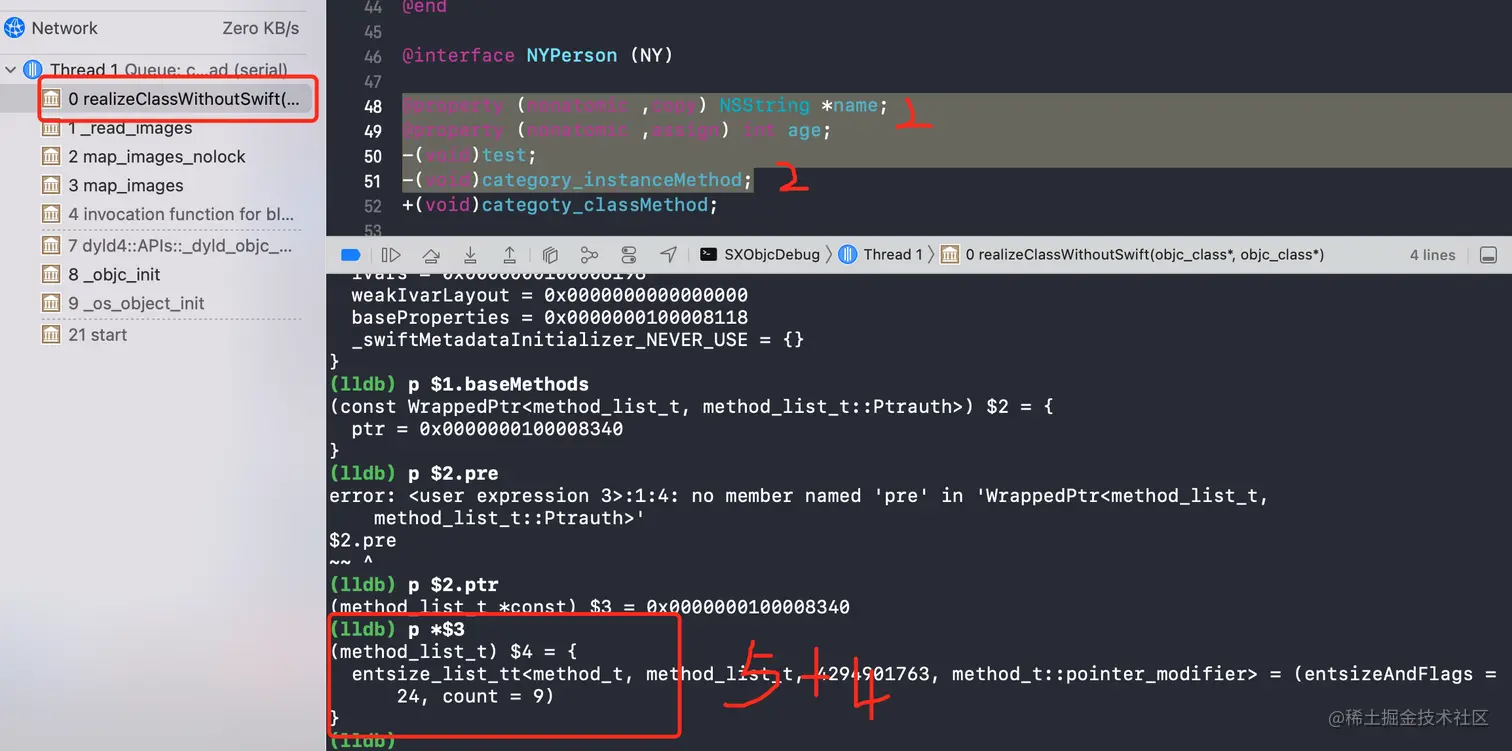Click the Zero KB/s network value
1512x751 pixels.
261,28
